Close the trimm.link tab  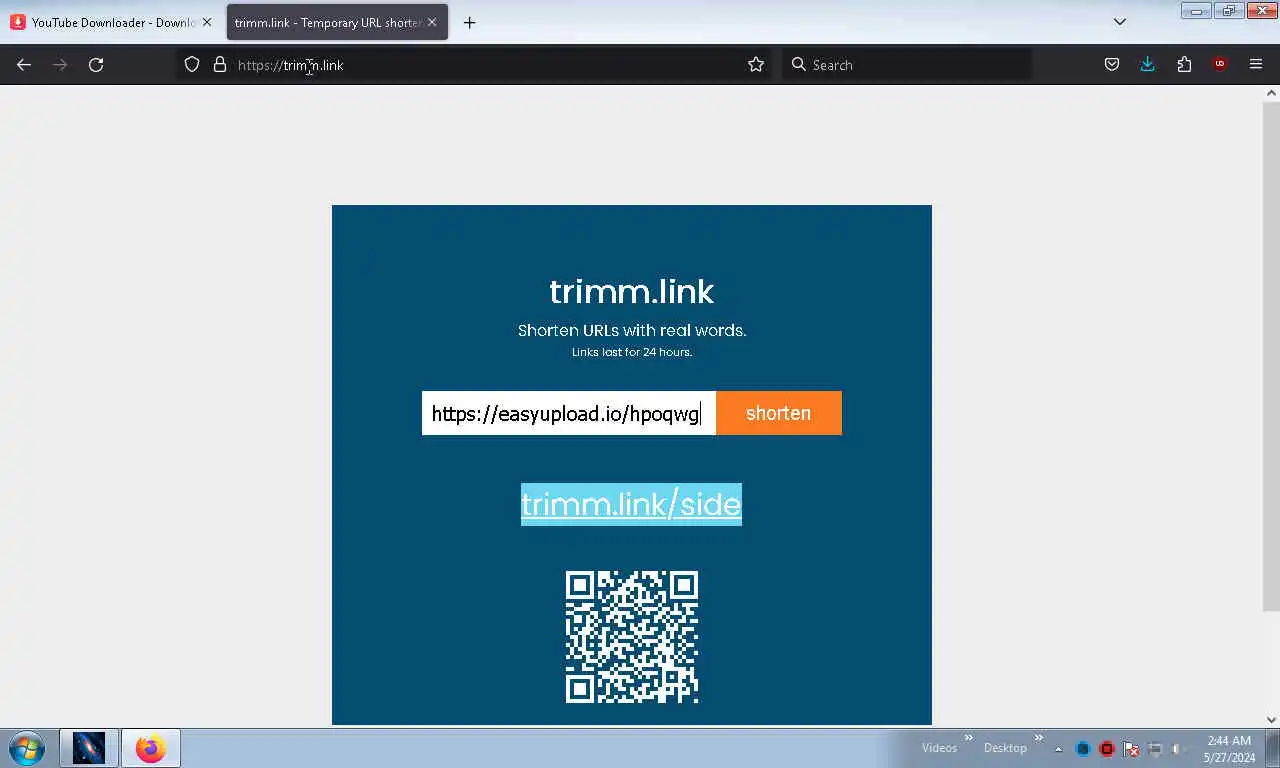pyautogui.click(x=432, y=22)
